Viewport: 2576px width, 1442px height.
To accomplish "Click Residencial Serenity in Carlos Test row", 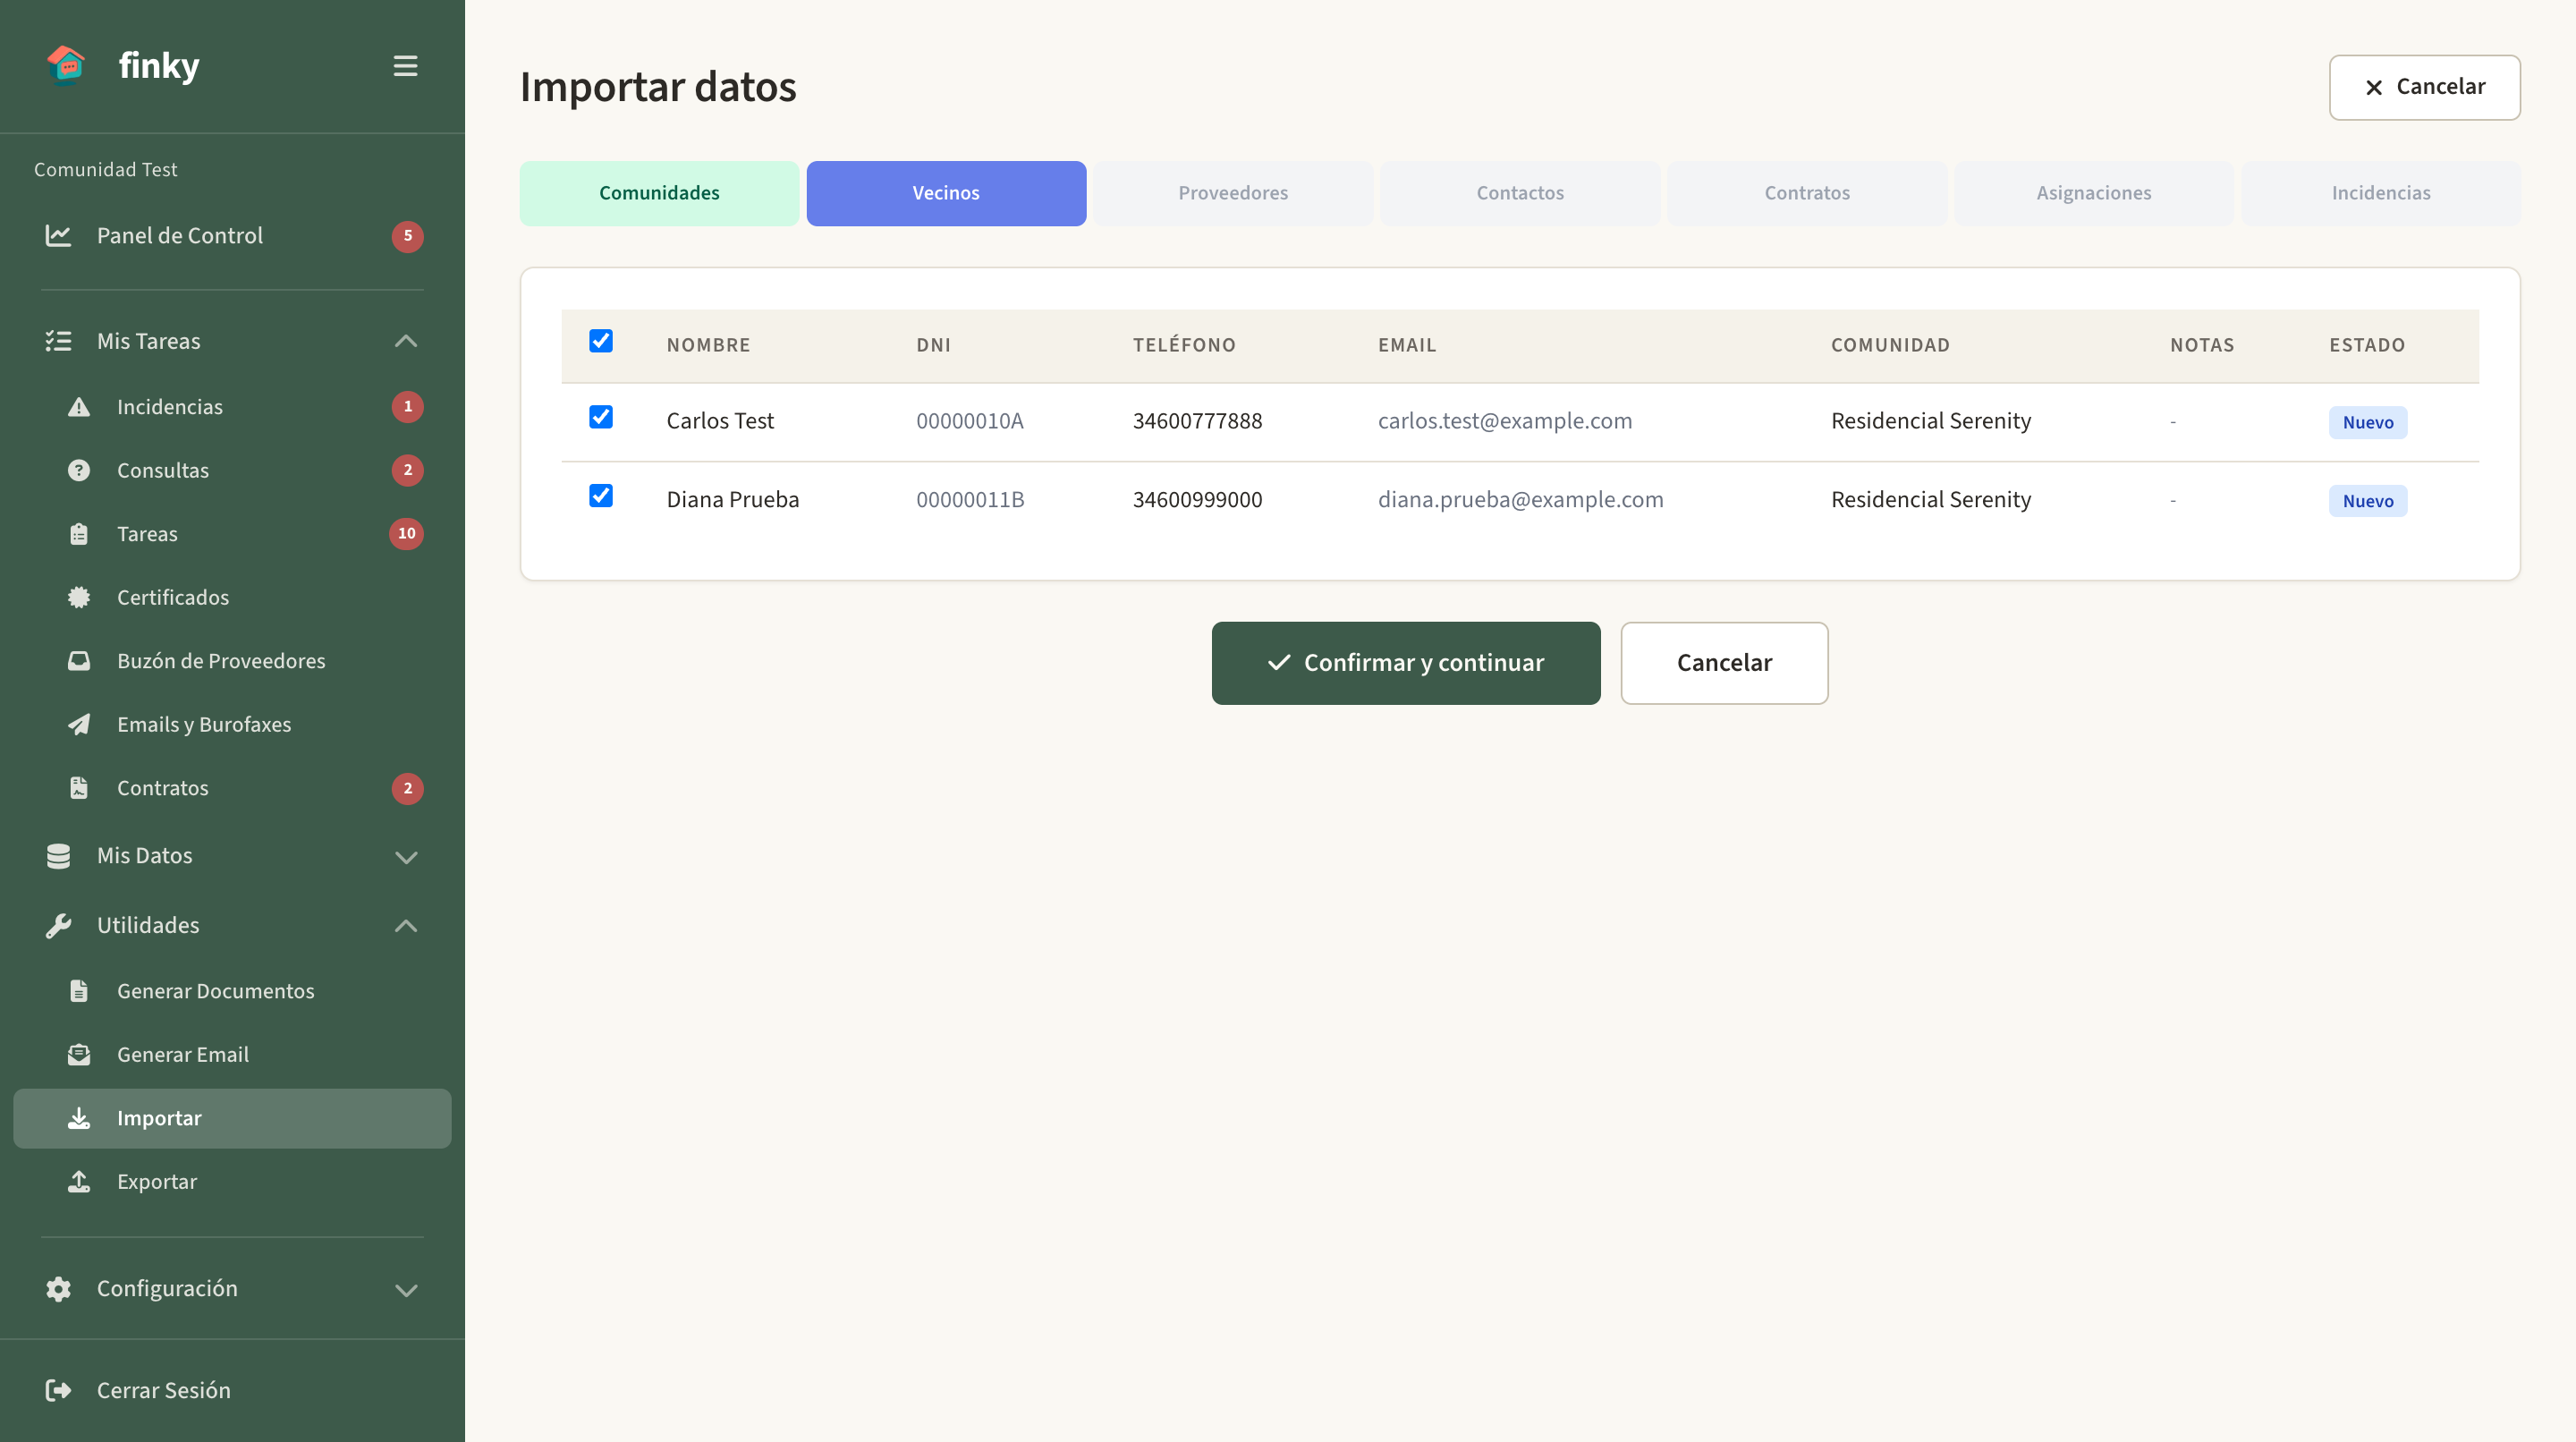I will coord(1931,421).
